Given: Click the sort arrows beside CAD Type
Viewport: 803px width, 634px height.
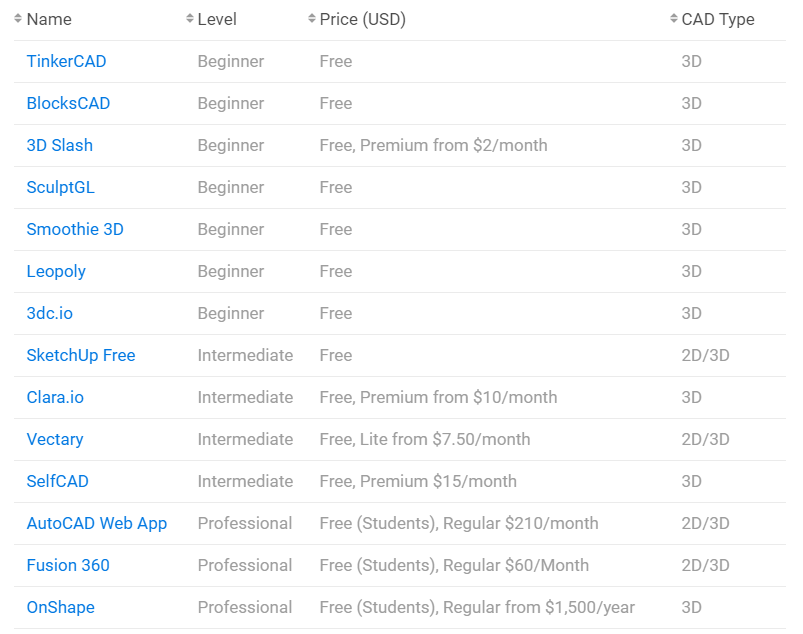Looking at the screenshot, I should pos(674,19).
